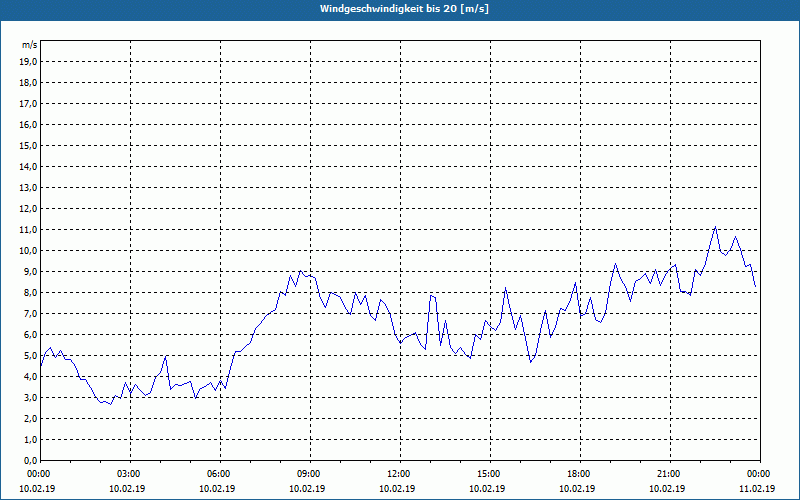Click the "m/s" unit label
800x500 pixels.
30,45
